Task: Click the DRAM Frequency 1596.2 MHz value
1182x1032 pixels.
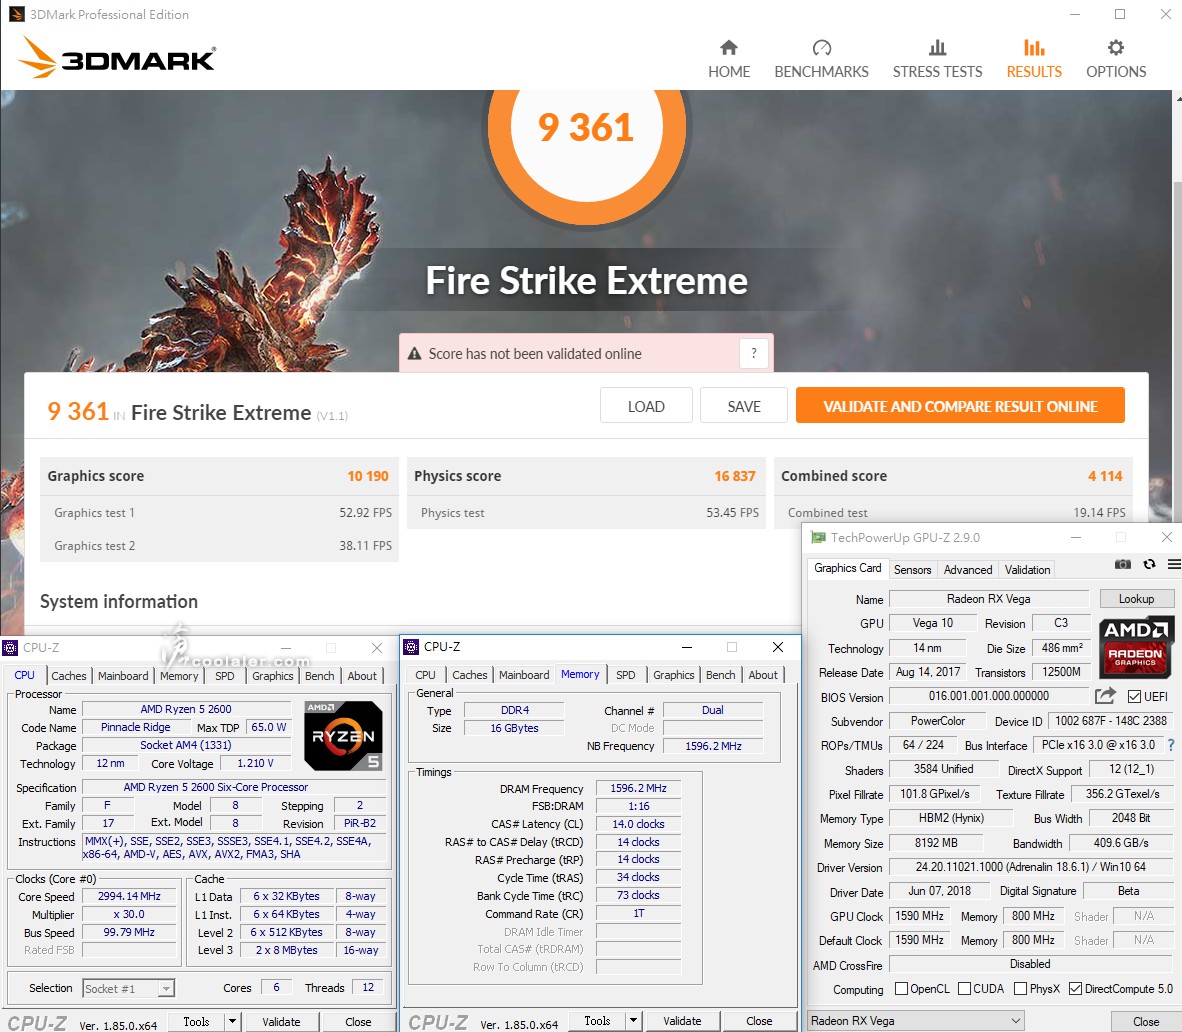Action: 638,788
